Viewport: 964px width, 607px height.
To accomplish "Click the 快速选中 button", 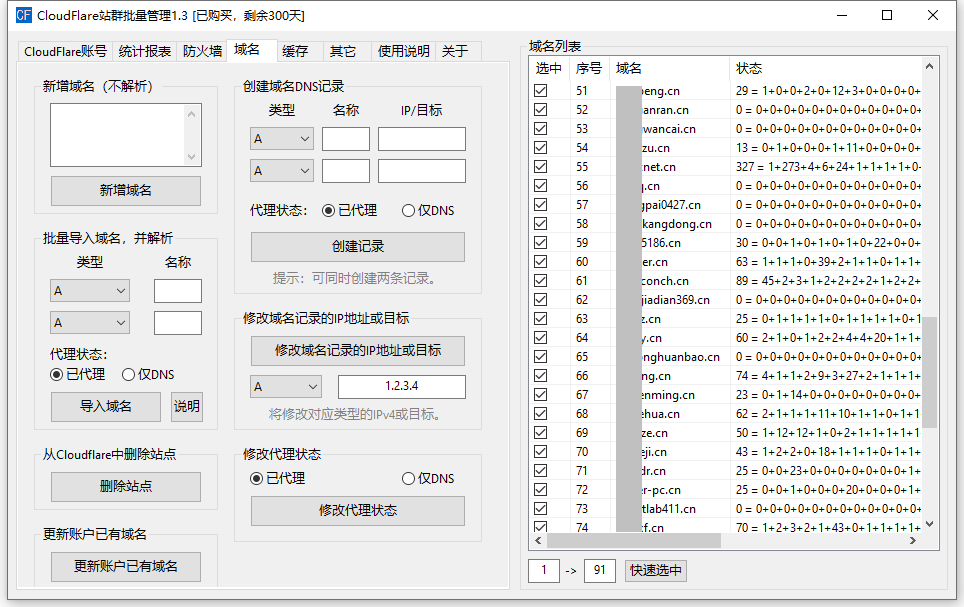I will [656, 571].
